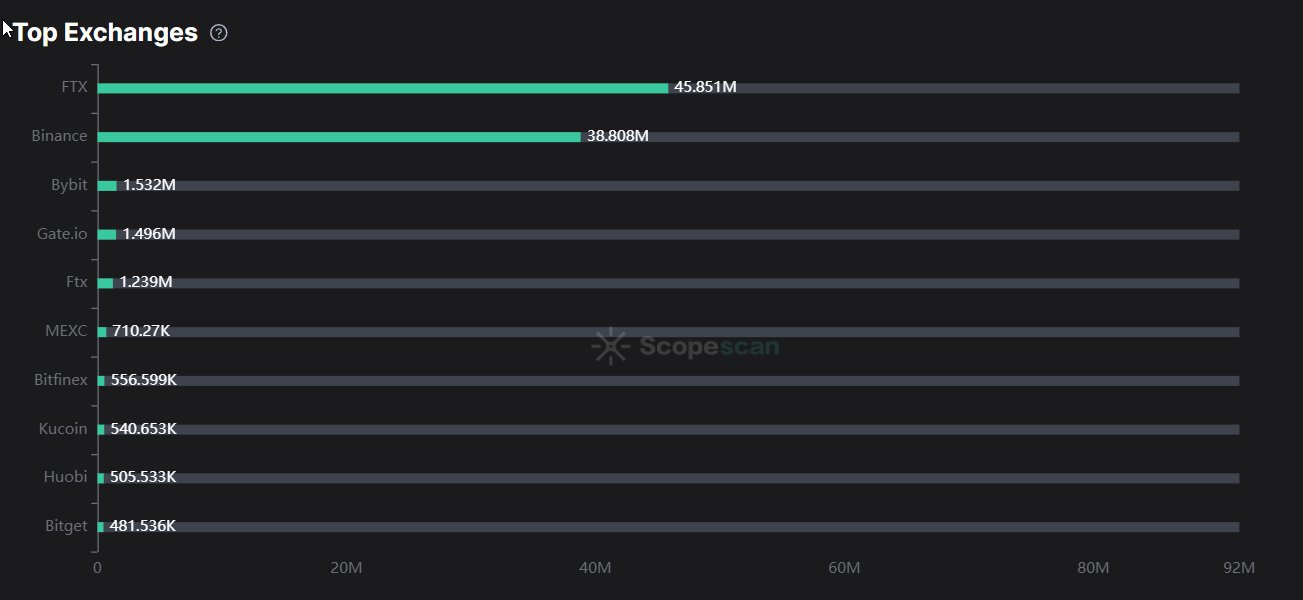Select the FTX axis label
The width and height of the screenshot is (1303, 600).
point(74,87)
